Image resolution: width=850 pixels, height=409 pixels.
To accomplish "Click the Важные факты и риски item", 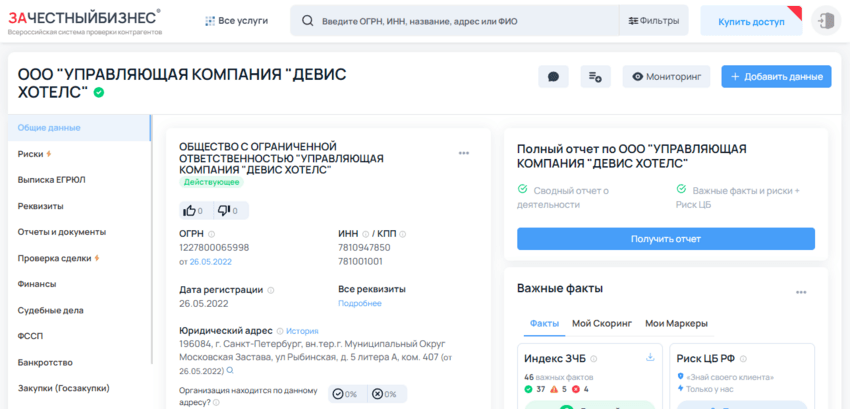I will tap(738, 197).
